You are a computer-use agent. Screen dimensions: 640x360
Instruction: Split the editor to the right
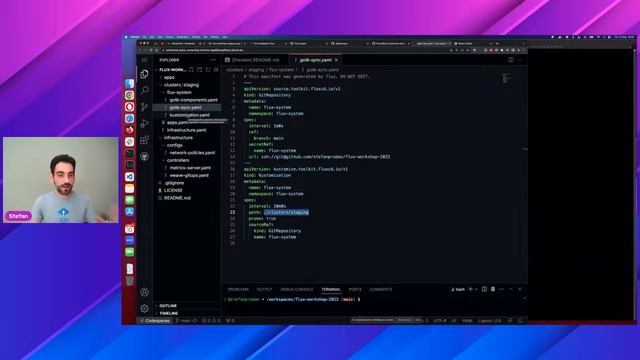coord(511,60)
